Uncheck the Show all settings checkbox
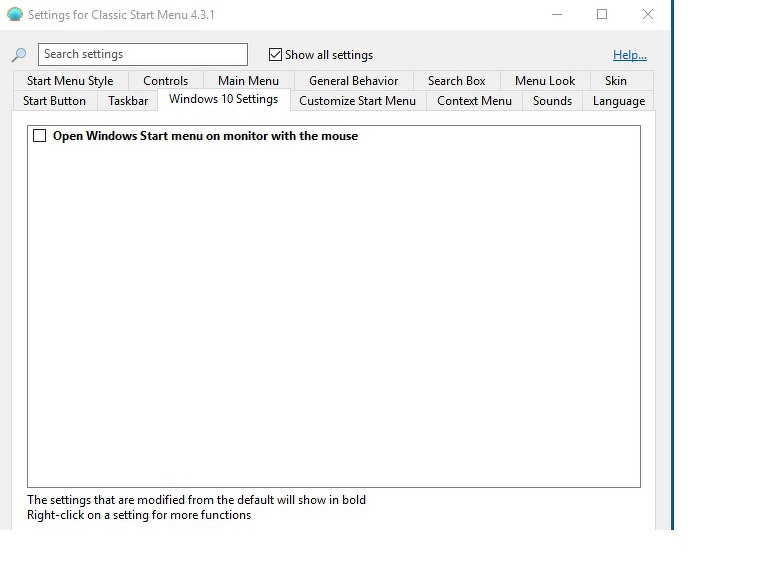The width and height of the screenshot is (777, 568). point(275,55)
